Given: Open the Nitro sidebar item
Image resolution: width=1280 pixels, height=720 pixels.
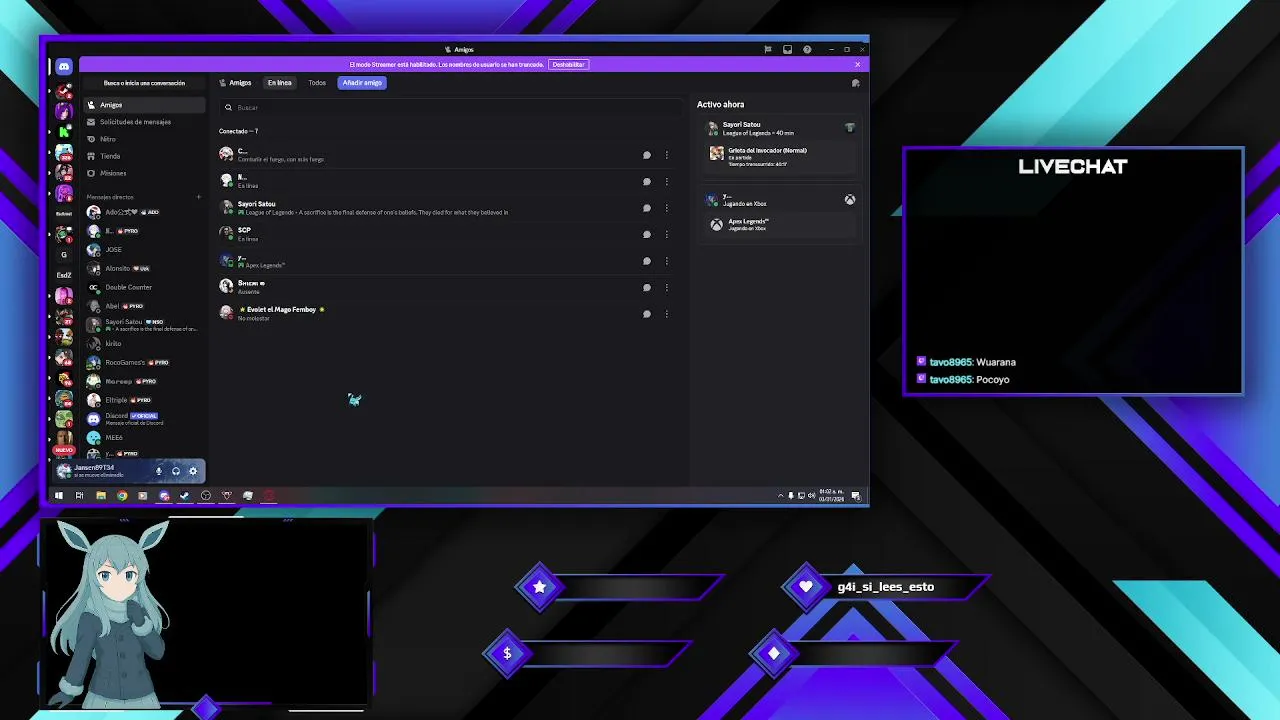Looking at the screenshot, I should click(x=144, y=139).
